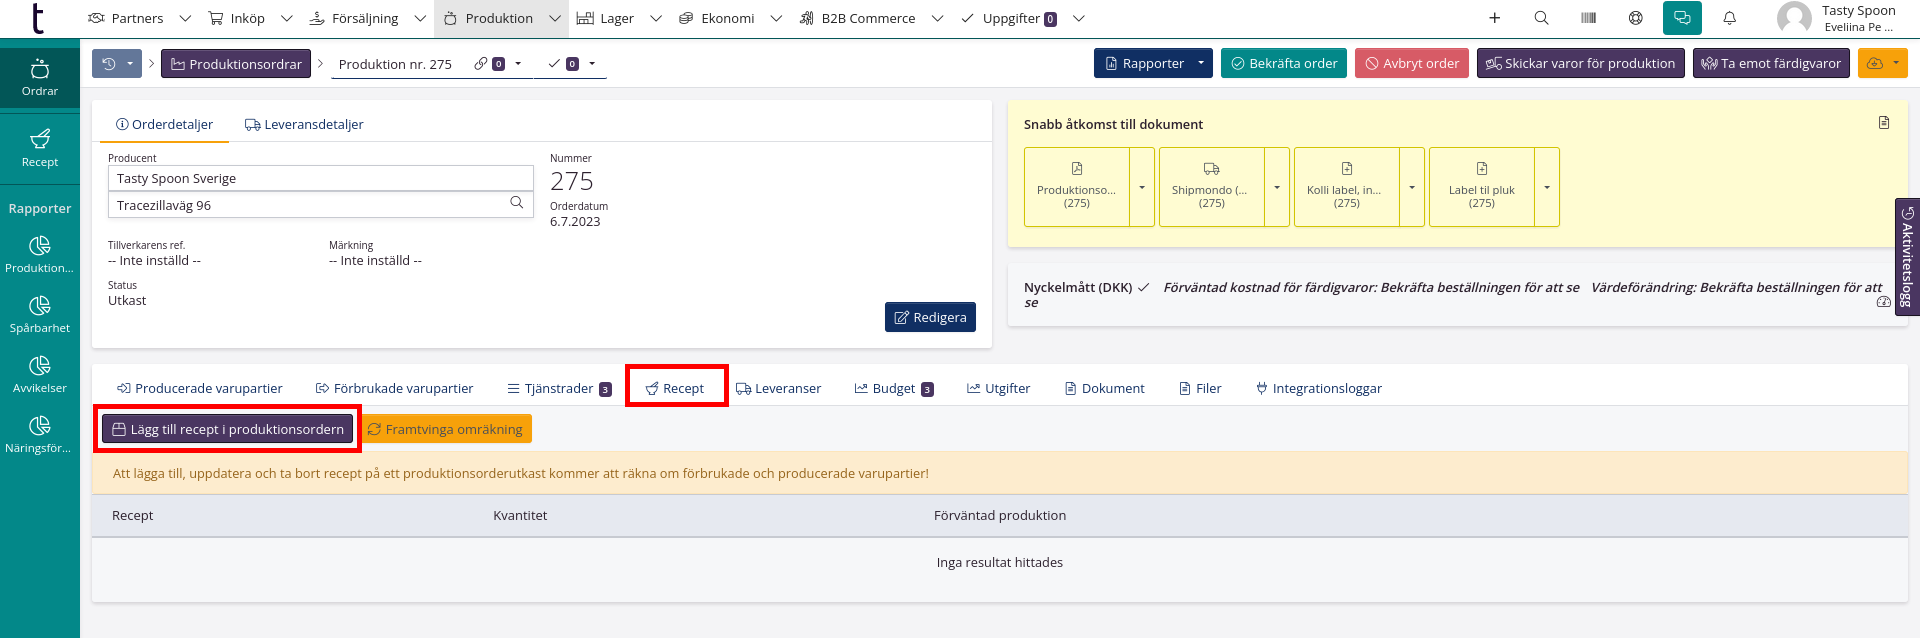Viewport: 1920px width, 638px height.
Task: Open the Spårbarhet report icon
Action: pyautogui.click(x=40, y=314)
